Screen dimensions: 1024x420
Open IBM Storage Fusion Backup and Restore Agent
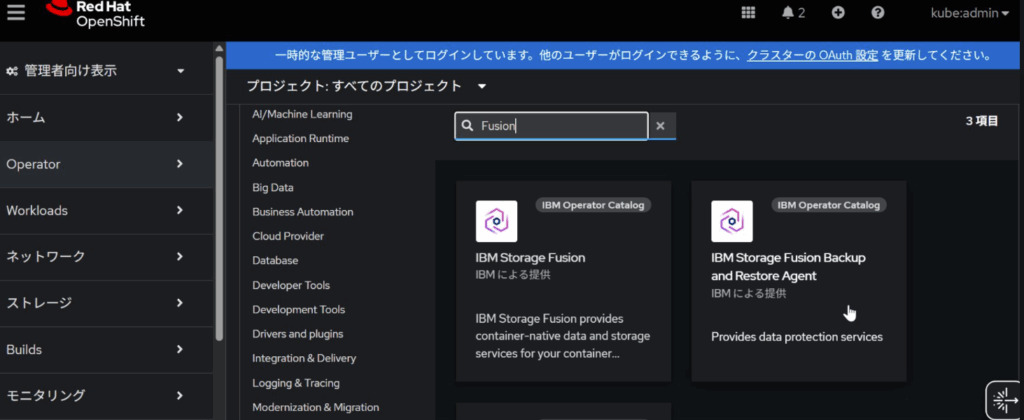click(788, 267)
